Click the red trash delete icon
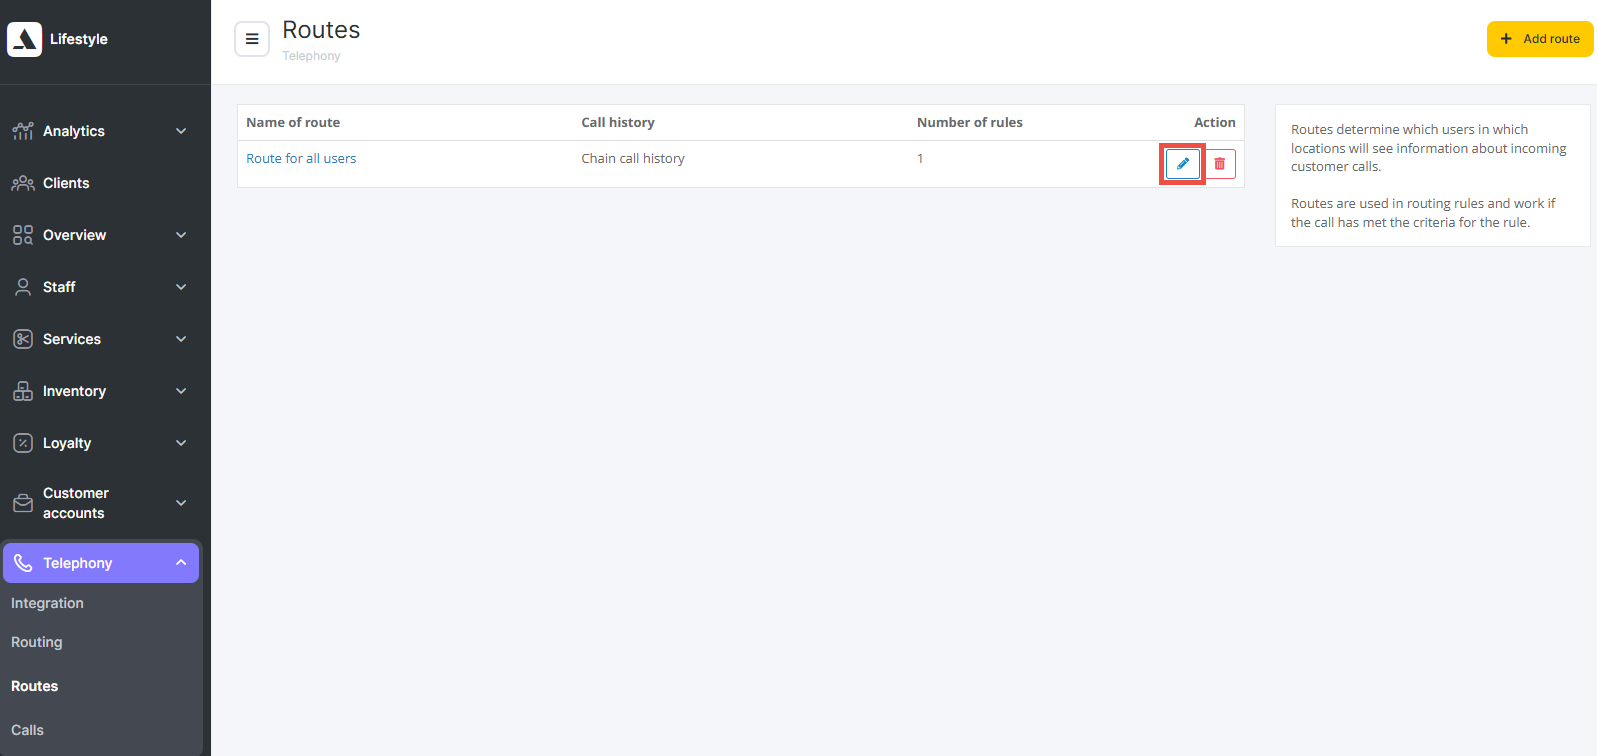Image resolution: width=1597 pixels, height=756 pixels. pos(1219,164)
